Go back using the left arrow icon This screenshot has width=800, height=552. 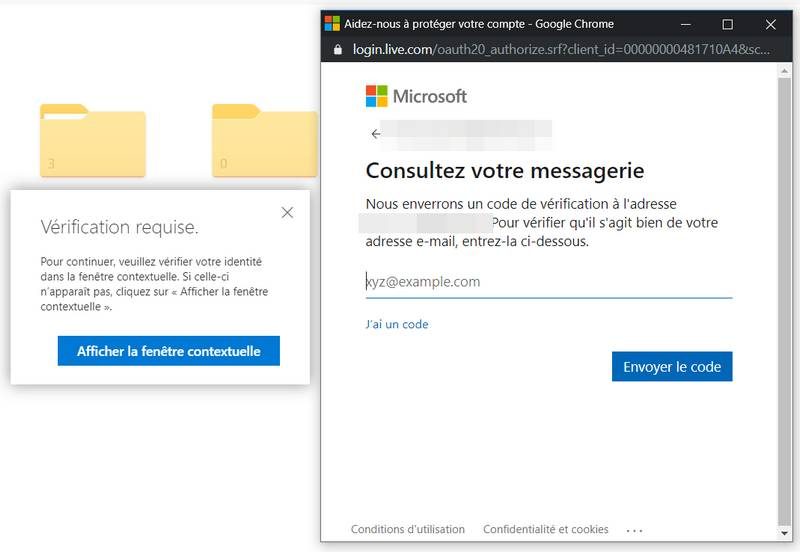(375, 134)
